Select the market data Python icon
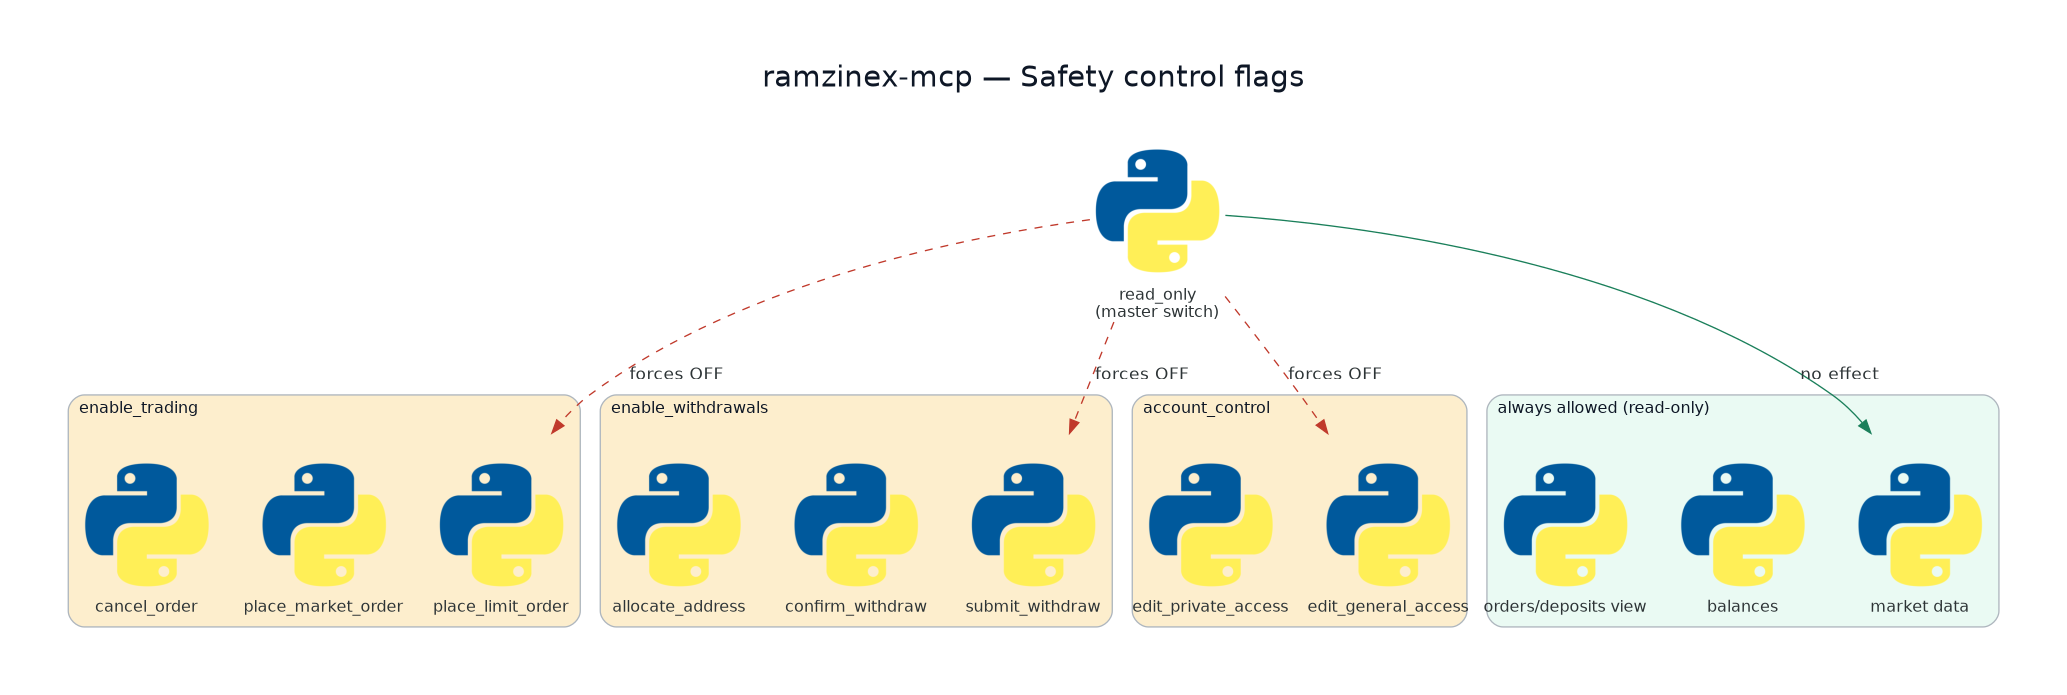 [1920, 525]
